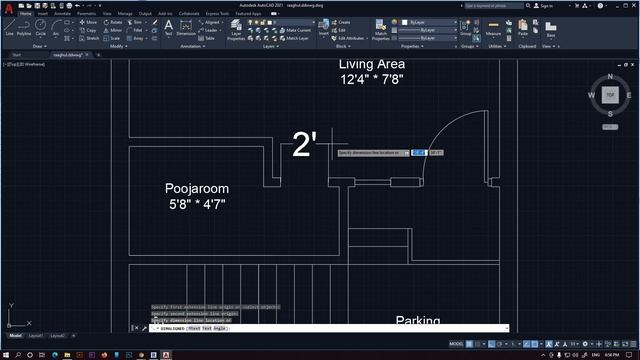Image resolution: width=640 pixels, height=360 pixels.
Task: Switch to the Start drawing tab
Action: 16,55
